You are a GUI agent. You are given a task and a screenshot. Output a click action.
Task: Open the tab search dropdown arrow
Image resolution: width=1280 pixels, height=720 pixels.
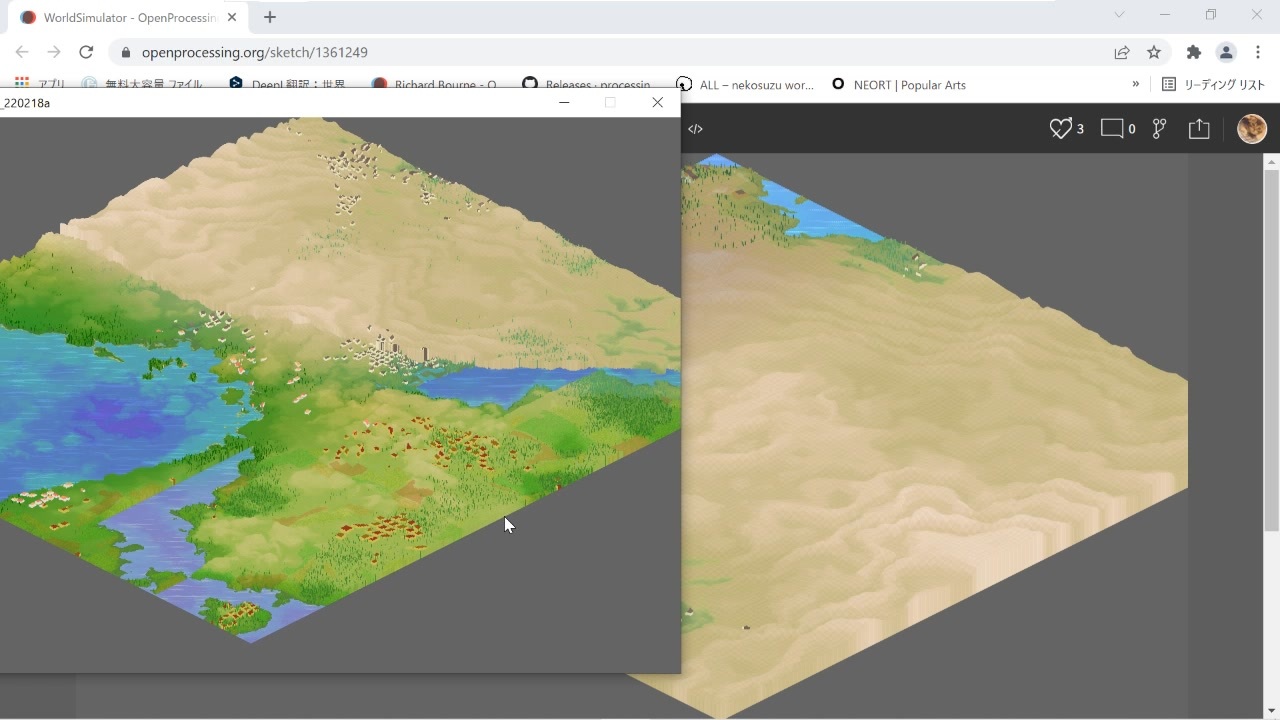(x=1119, y=15)
